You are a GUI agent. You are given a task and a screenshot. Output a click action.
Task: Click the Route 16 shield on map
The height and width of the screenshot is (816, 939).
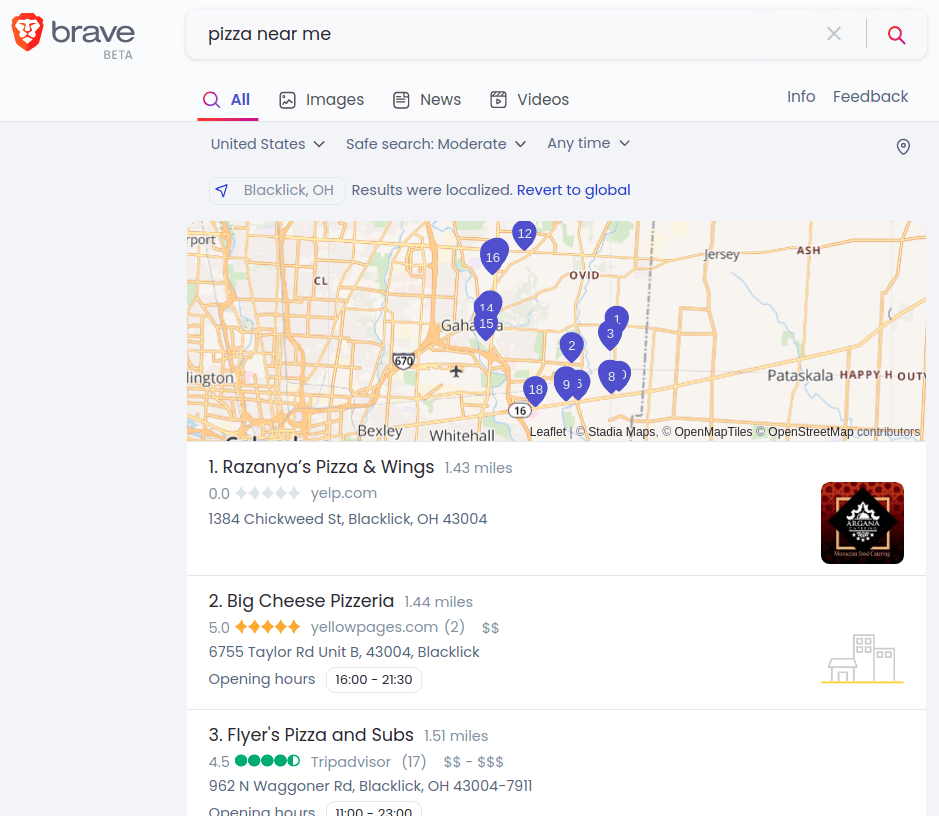point(520,411)
